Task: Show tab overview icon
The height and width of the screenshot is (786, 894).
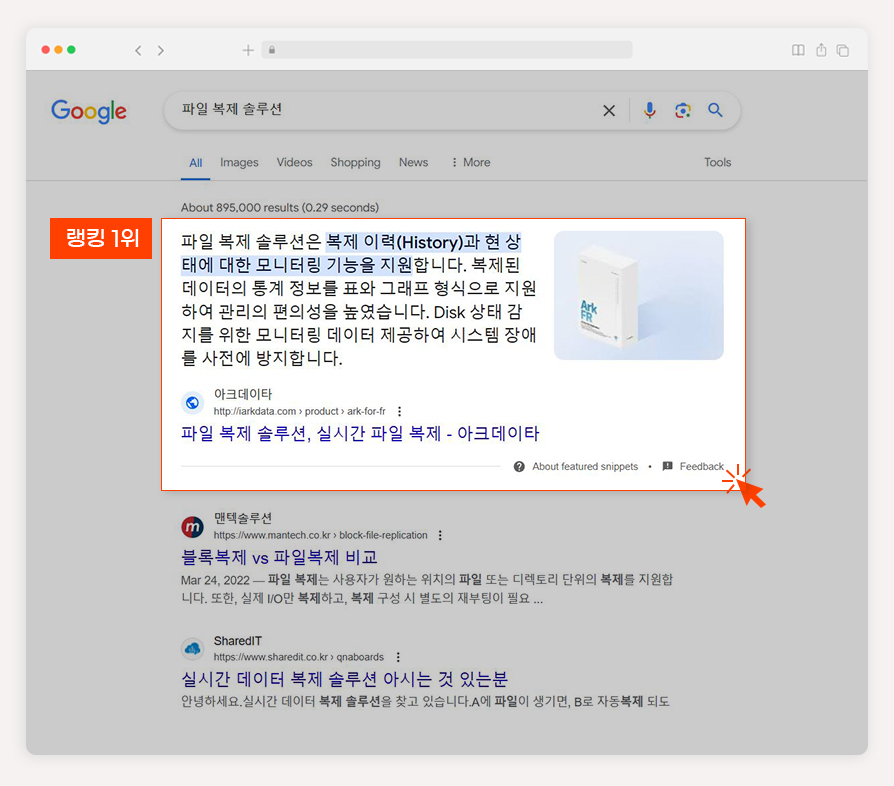Action: pos(843,51)
